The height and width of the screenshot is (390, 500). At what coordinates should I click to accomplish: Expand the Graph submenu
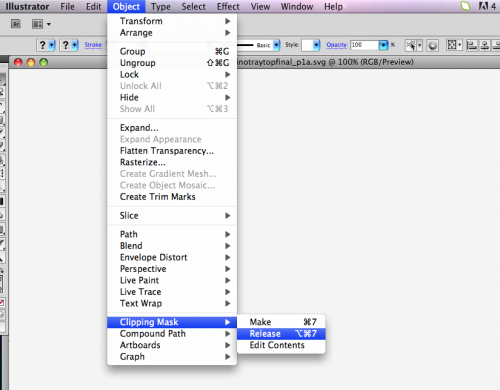click(x=172, y=357)
